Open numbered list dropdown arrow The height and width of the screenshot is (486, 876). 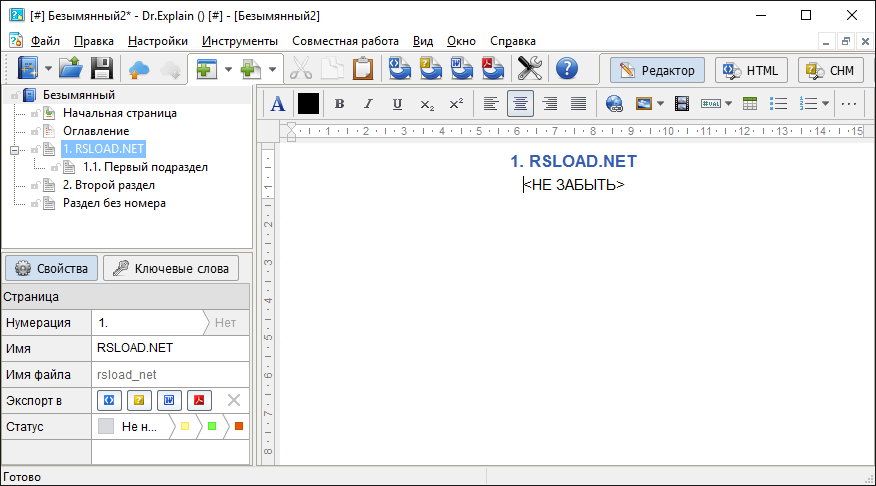pyautogui.click(x=825, y=104)
